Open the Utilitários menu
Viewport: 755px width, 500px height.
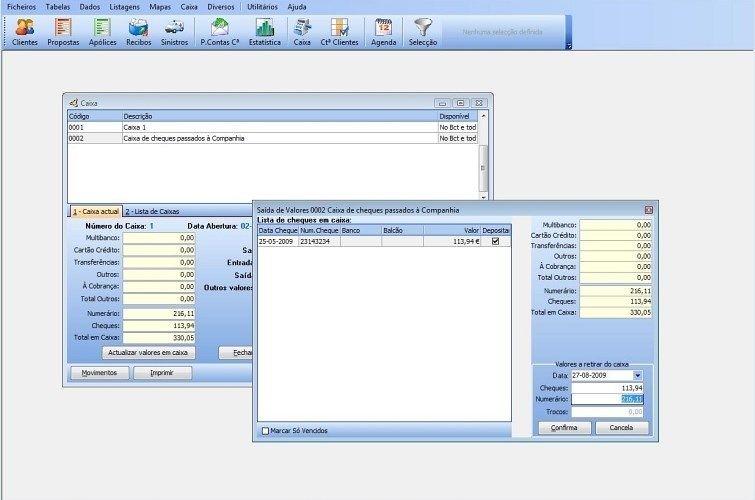coord(262,6)
